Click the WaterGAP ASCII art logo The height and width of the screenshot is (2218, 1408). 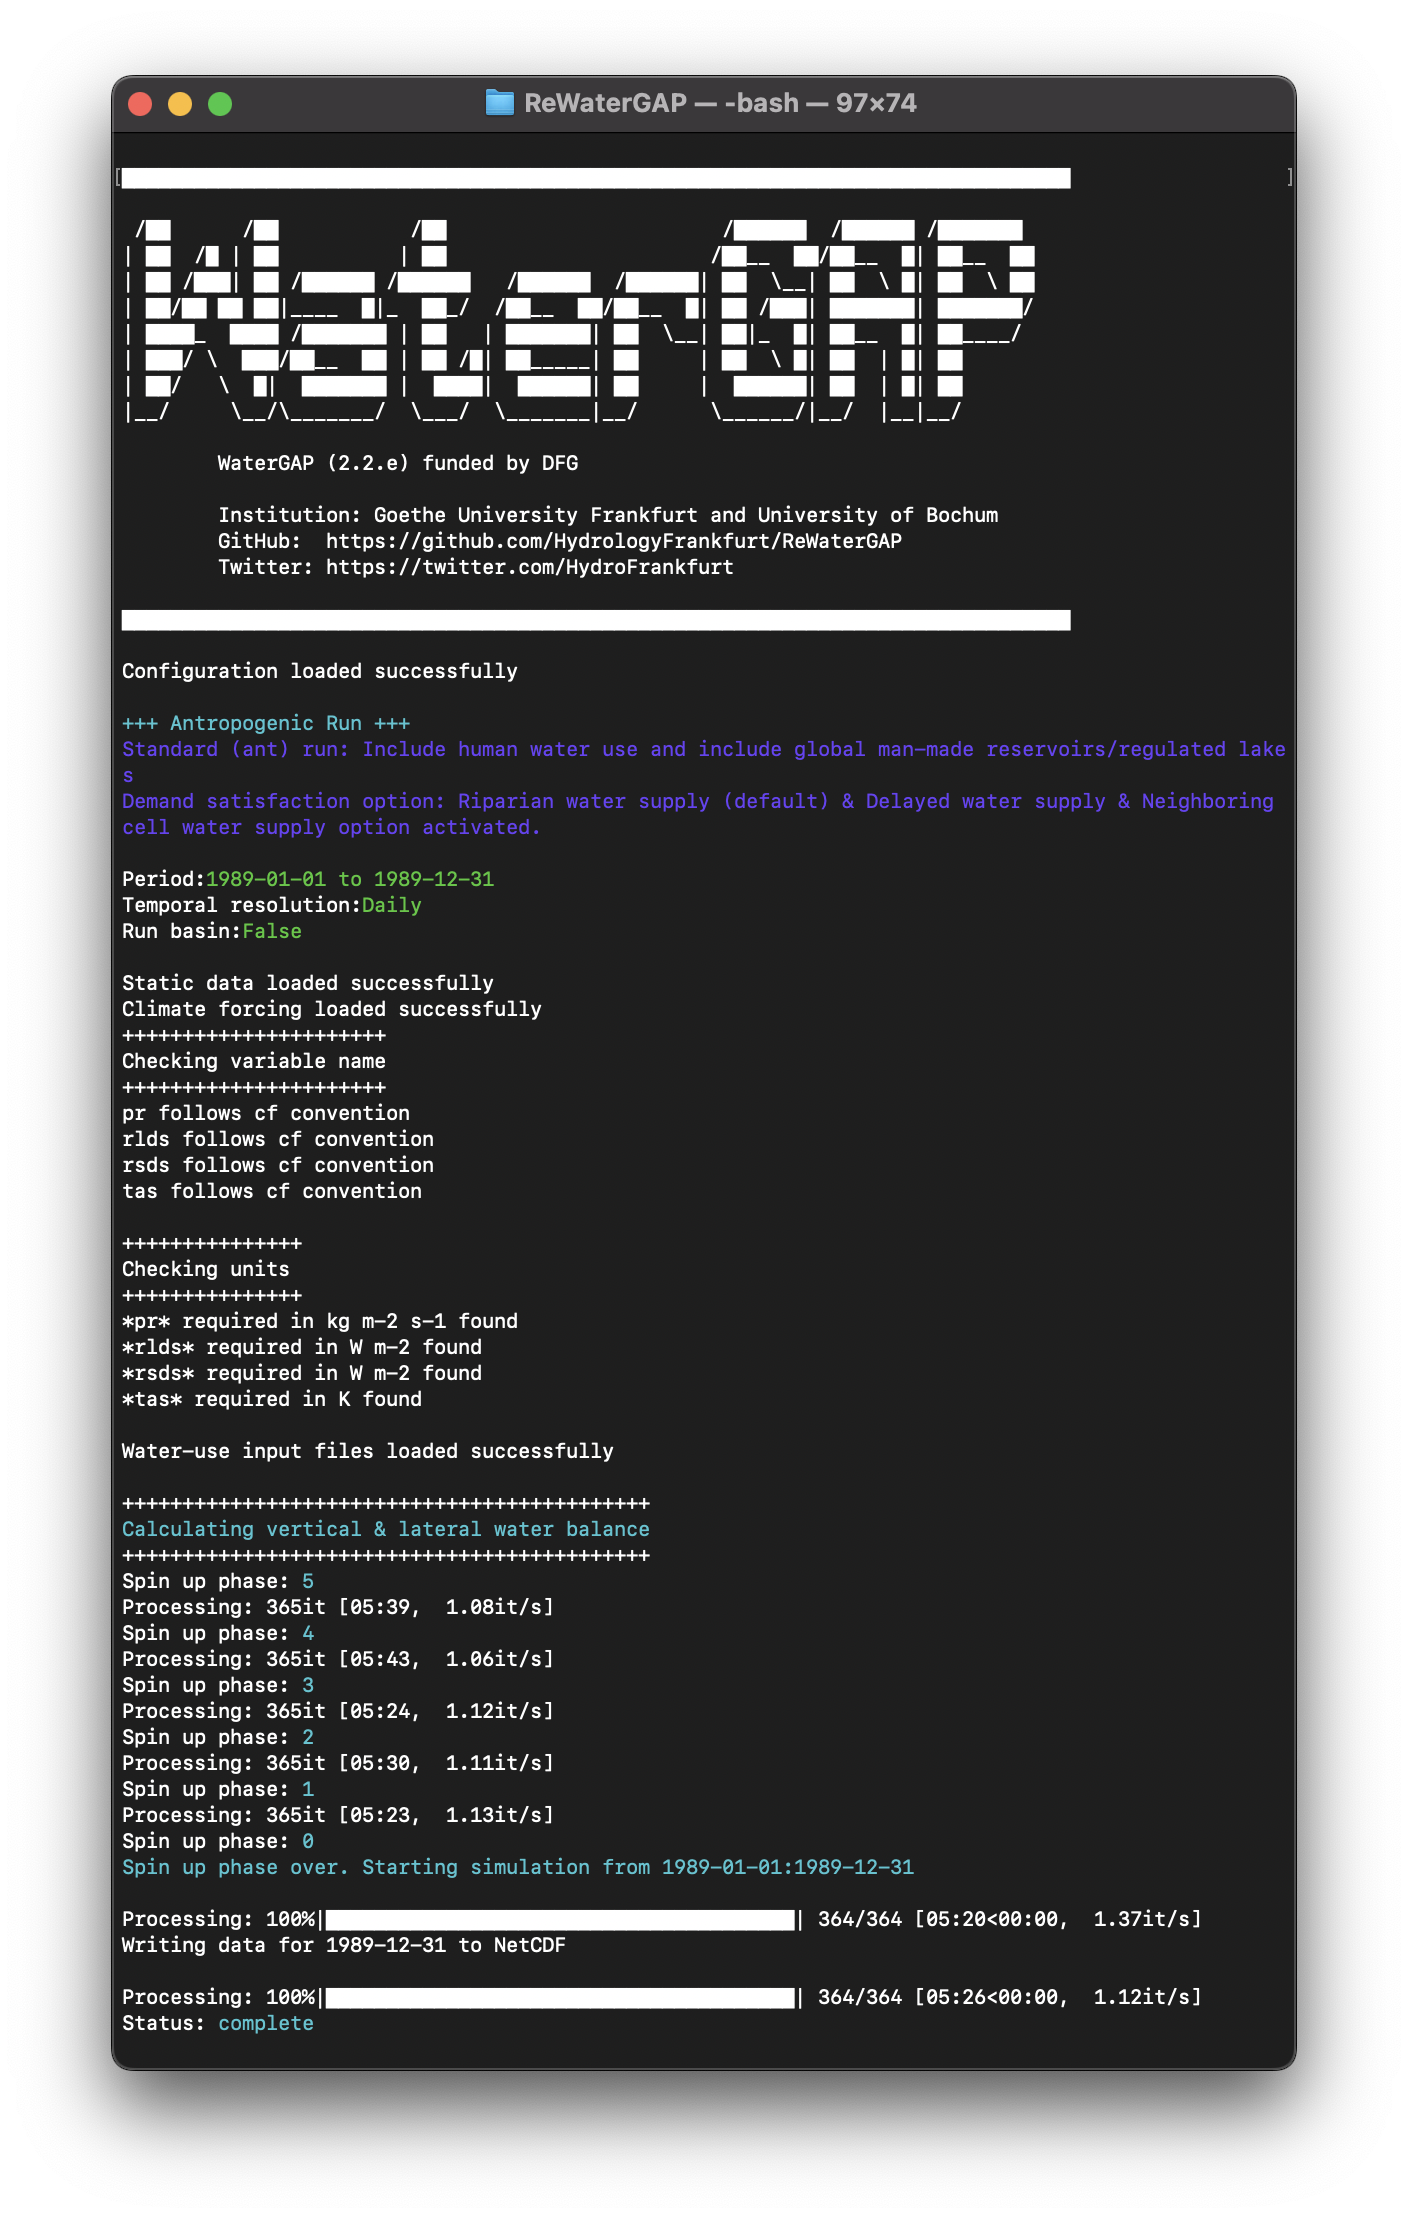click(580, 322)
